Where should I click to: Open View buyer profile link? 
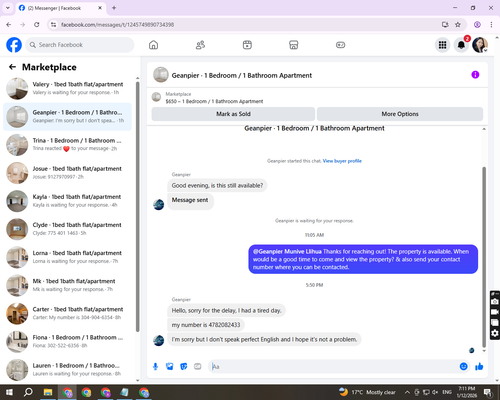coord(342,161)
